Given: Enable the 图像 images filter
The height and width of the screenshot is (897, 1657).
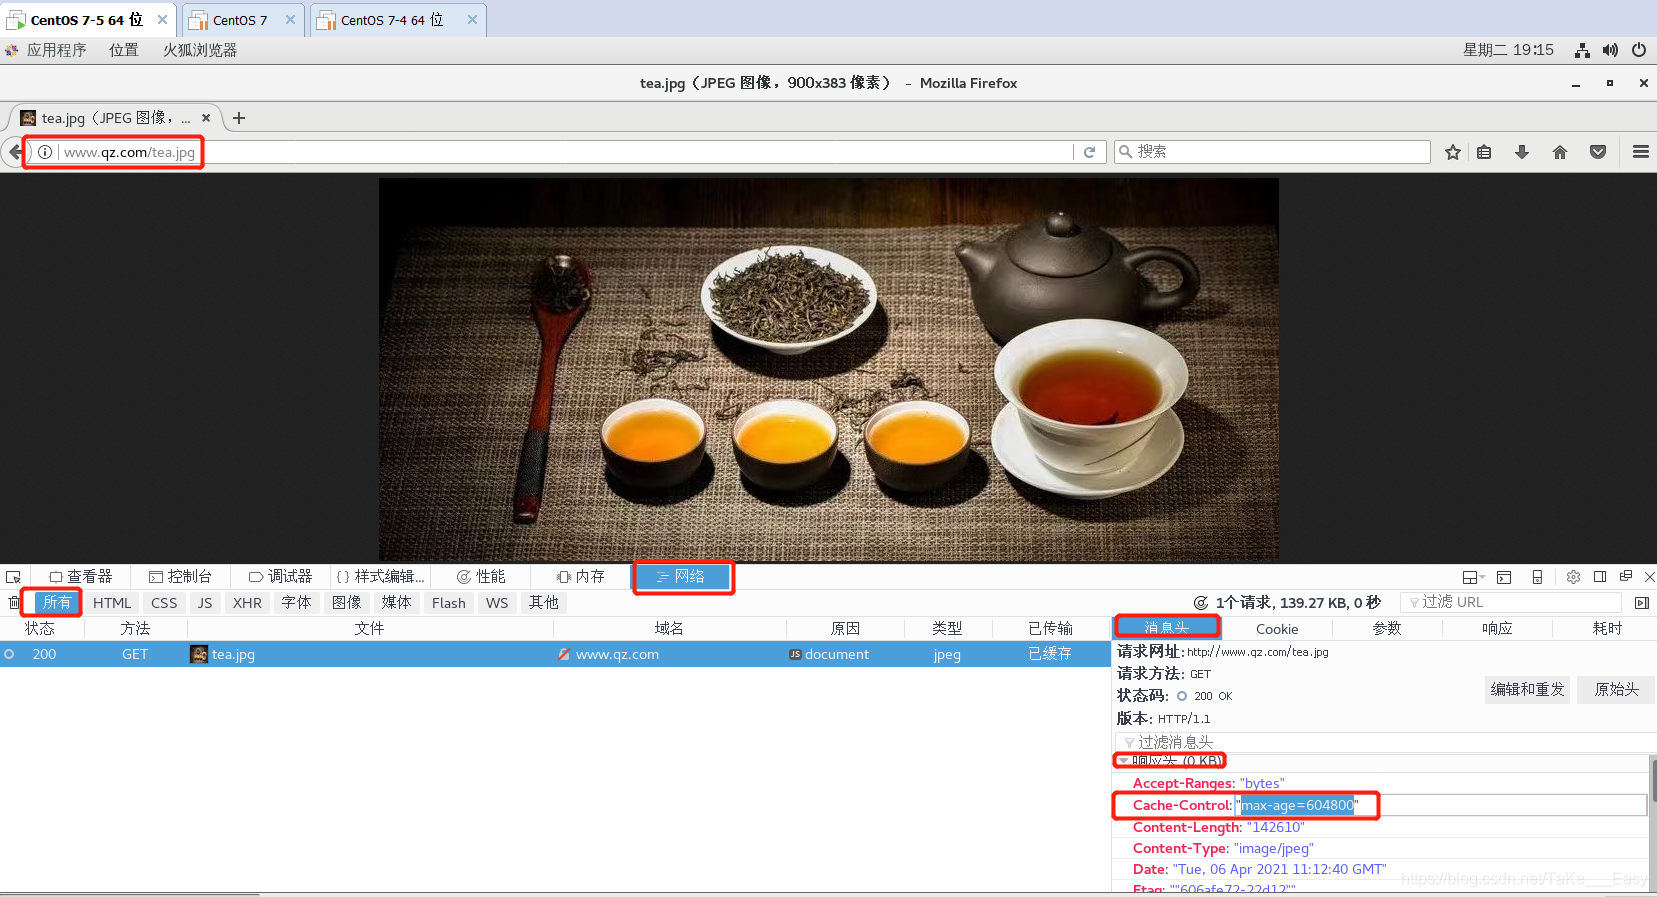Looking at the screenshot, I should click(x=347, y=603).
